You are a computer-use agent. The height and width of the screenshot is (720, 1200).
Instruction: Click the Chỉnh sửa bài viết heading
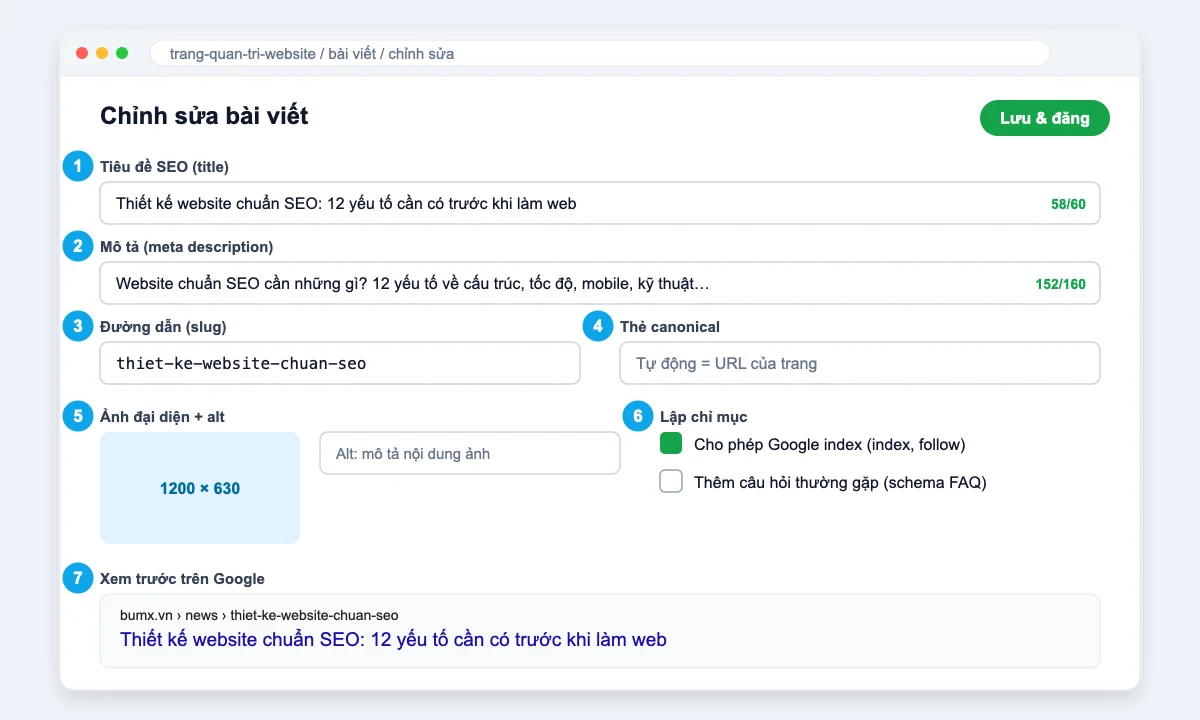click(204, 116)
